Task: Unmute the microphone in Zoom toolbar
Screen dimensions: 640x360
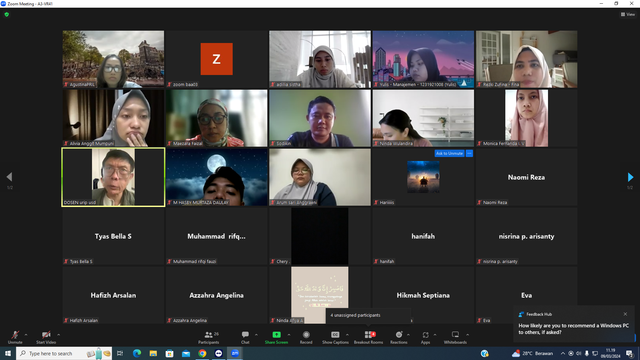Action: 15,337
